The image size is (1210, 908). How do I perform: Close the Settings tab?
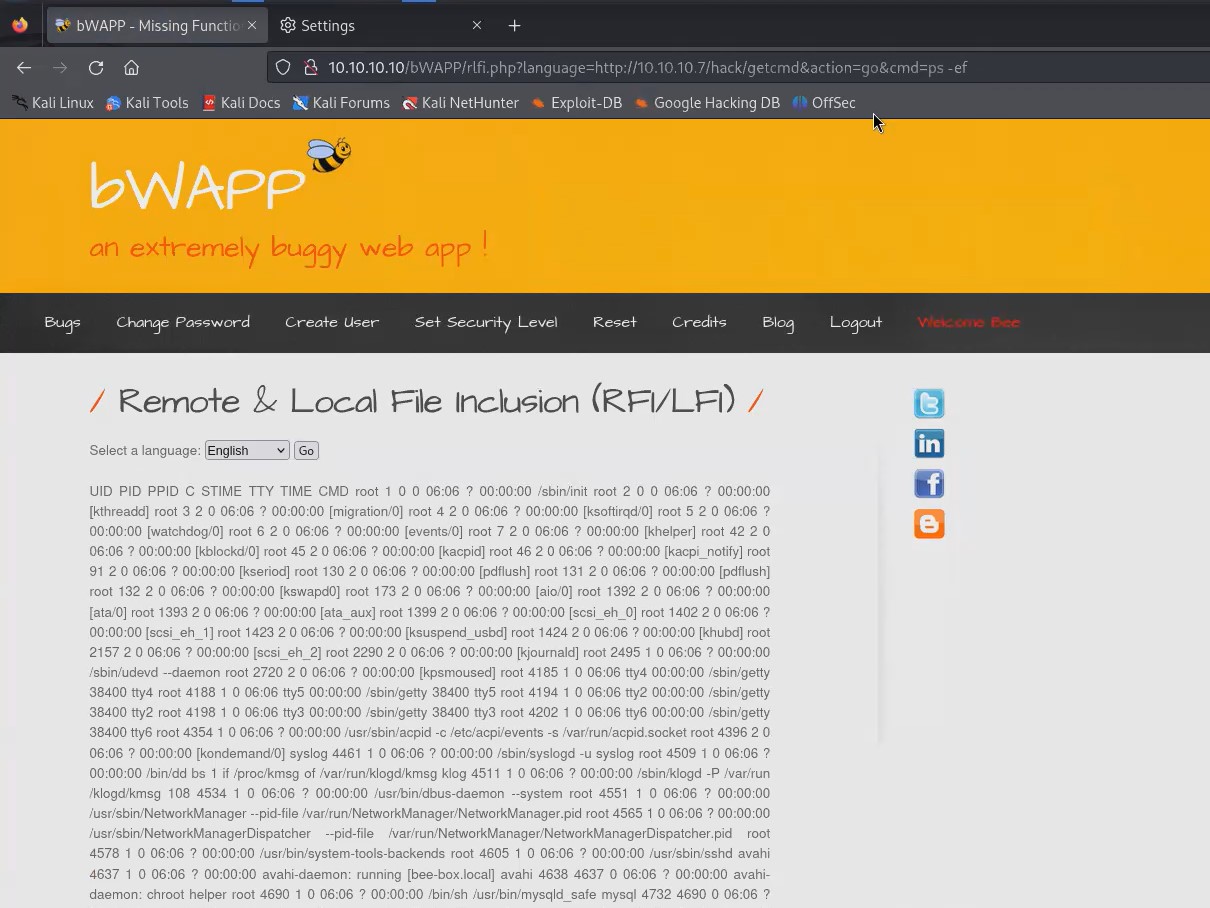point(477,25)
